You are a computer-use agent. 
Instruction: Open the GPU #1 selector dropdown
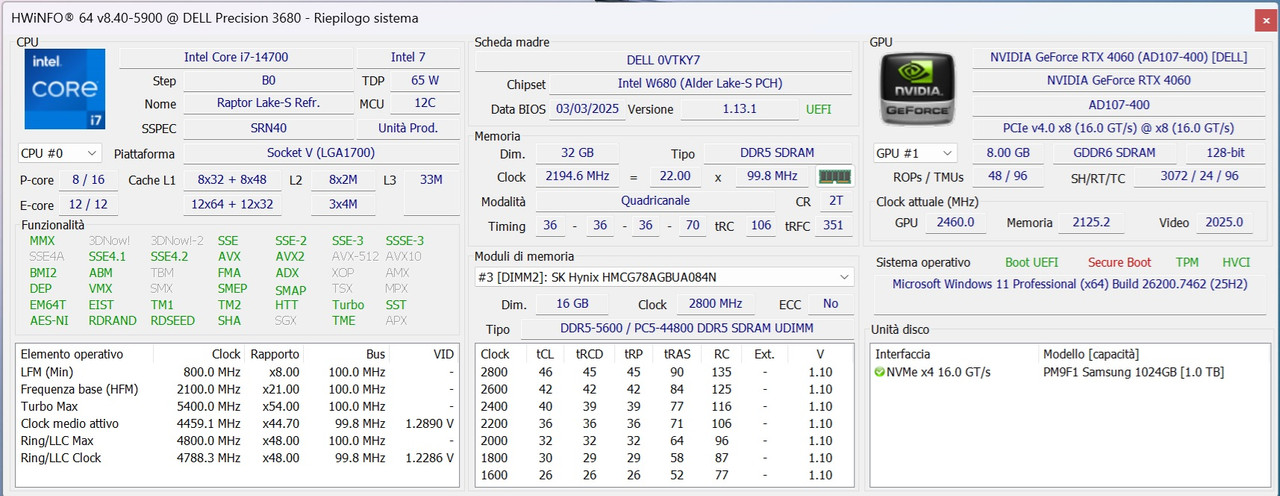click(914, 153)
